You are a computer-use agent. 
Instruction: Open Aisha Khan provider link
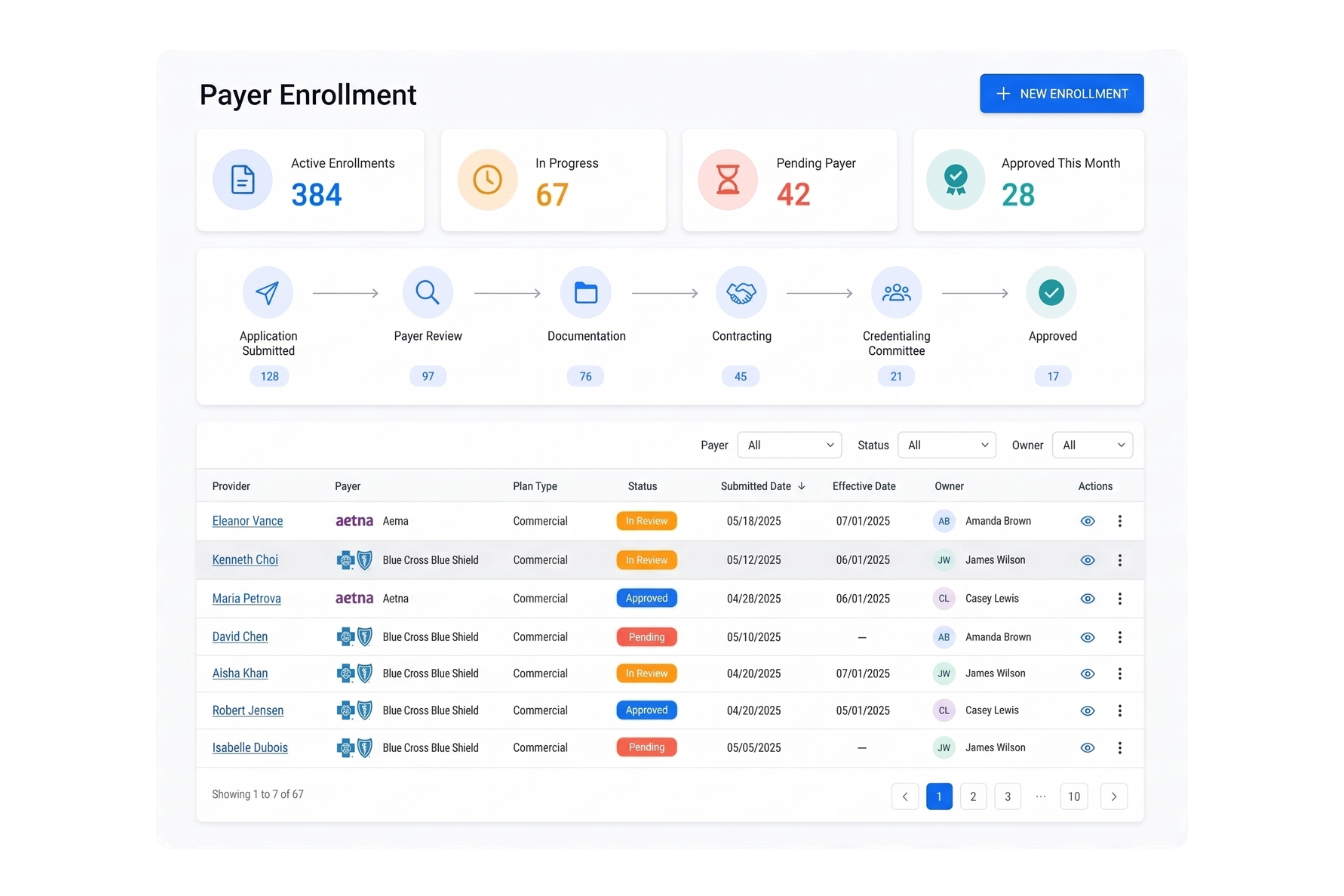240,674
